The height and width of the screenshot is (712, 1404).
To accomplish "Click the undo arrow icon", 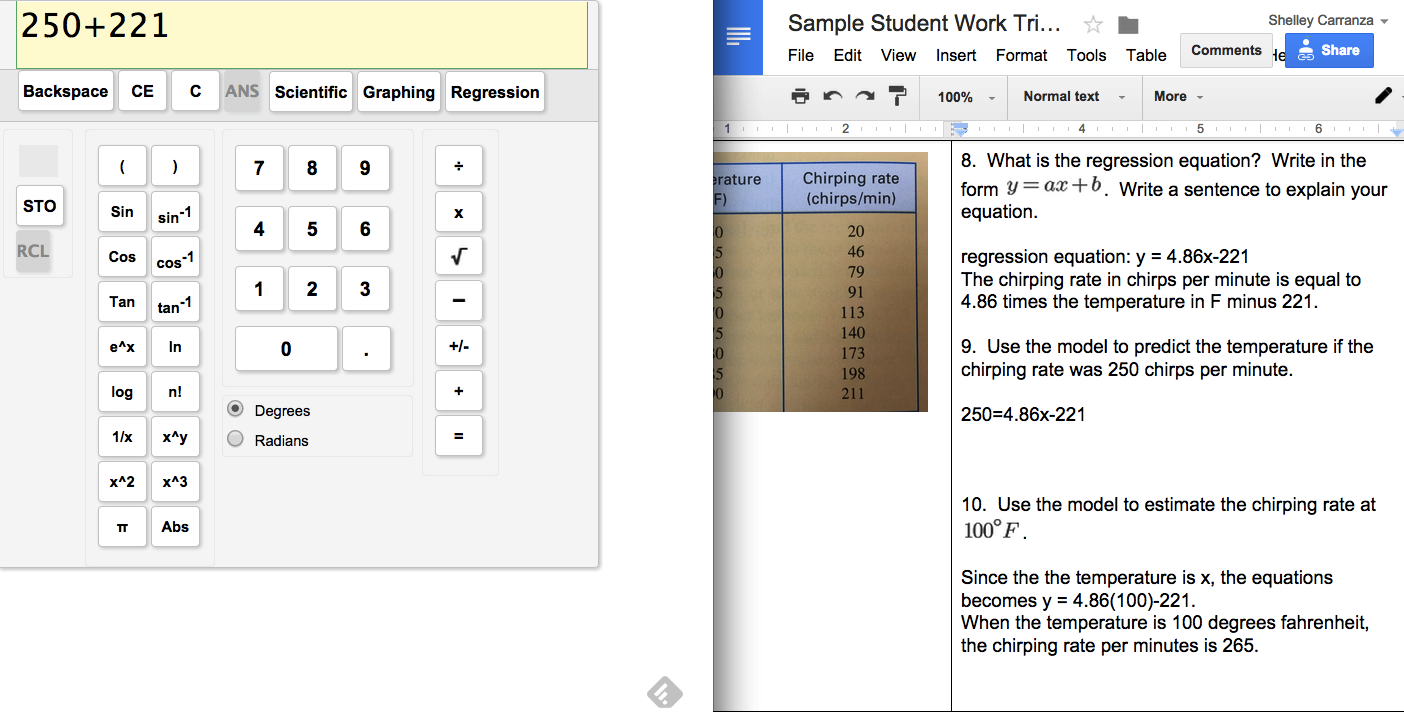I will [x=832, y=96].
